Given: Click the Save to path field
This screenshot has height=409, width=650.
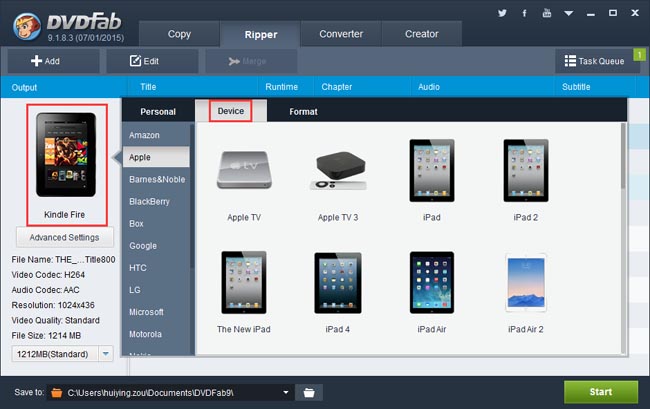Looking at the screenshot, I should [170, 392].
